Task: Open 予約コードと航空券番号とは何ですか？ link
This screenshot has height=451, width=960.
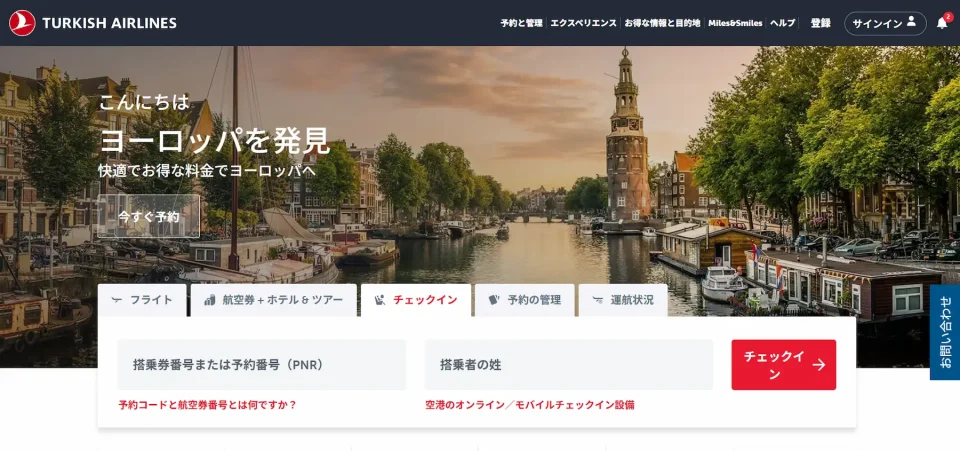Action: 208,404
